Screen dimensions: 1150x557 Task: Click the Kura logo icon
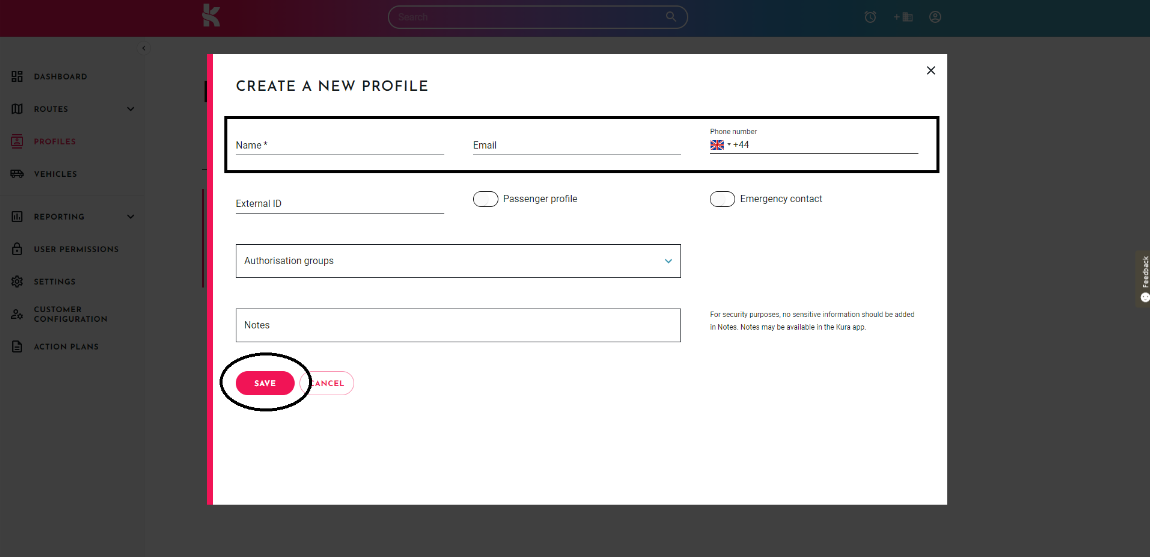click(x=210, y=15)
